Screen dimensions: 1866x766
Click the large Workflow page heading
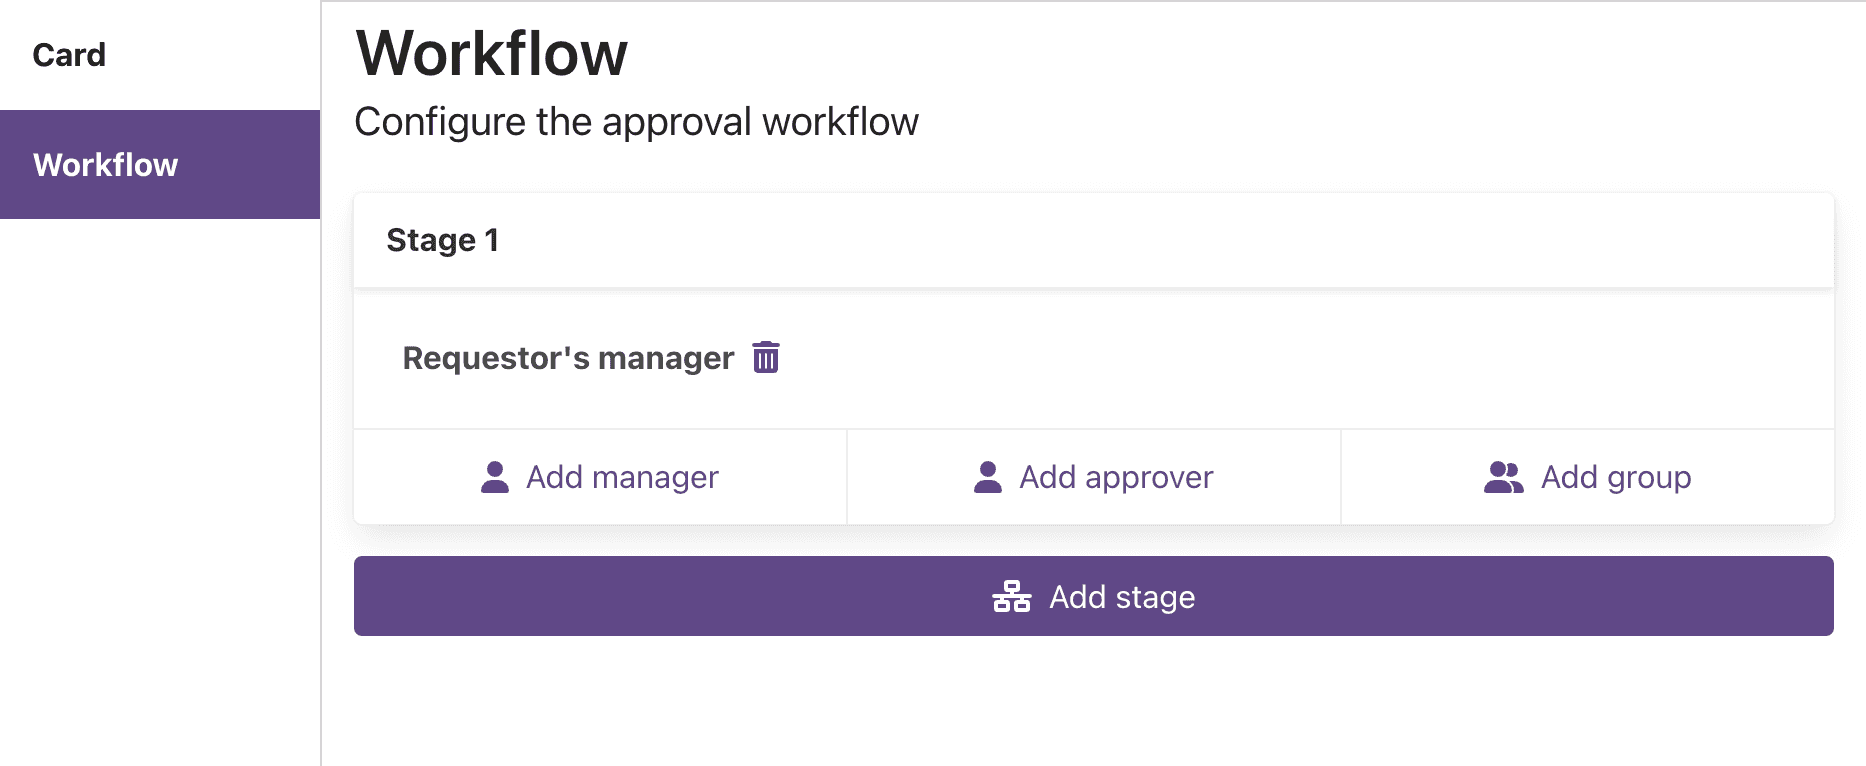tap(492, 53)
